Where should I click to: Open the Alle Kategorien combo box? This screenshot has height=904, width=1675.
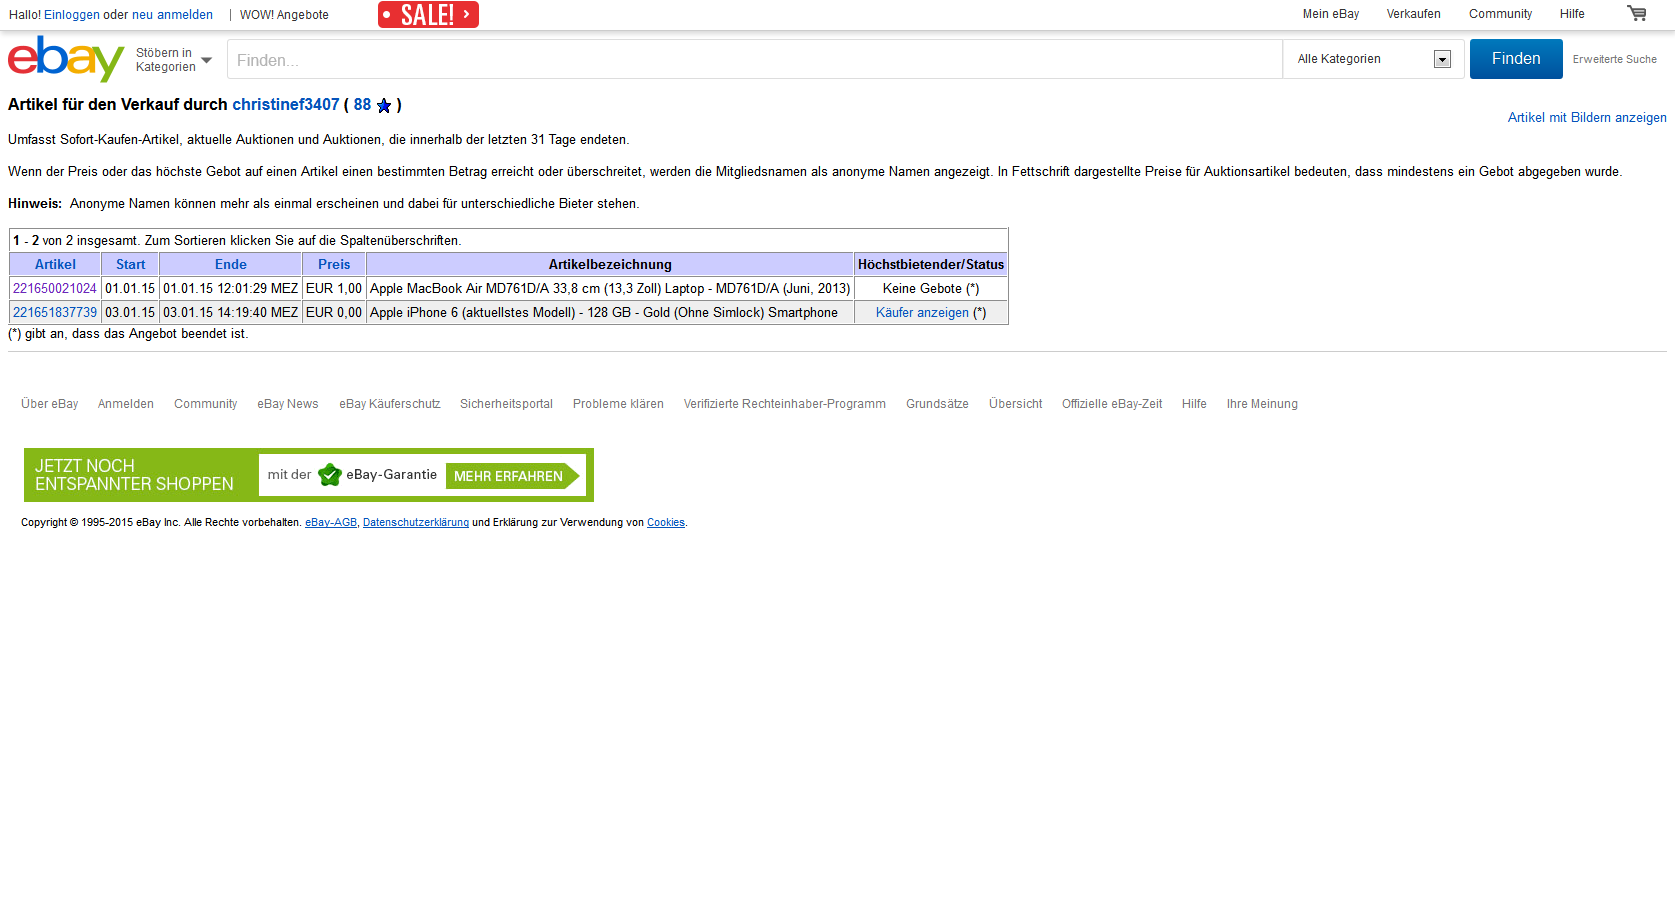[x=1373, y=59]
